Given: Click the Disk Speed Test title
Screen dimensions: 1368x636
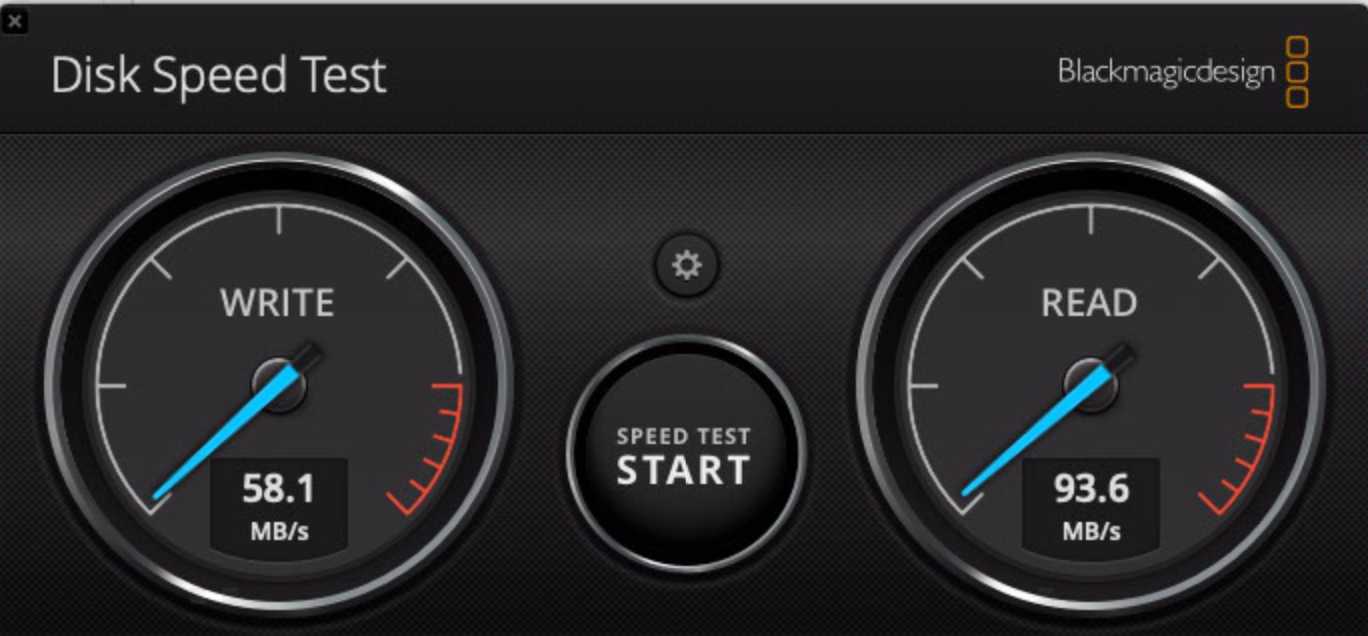Looking at the screenshot, I should (x=219, y=75).
